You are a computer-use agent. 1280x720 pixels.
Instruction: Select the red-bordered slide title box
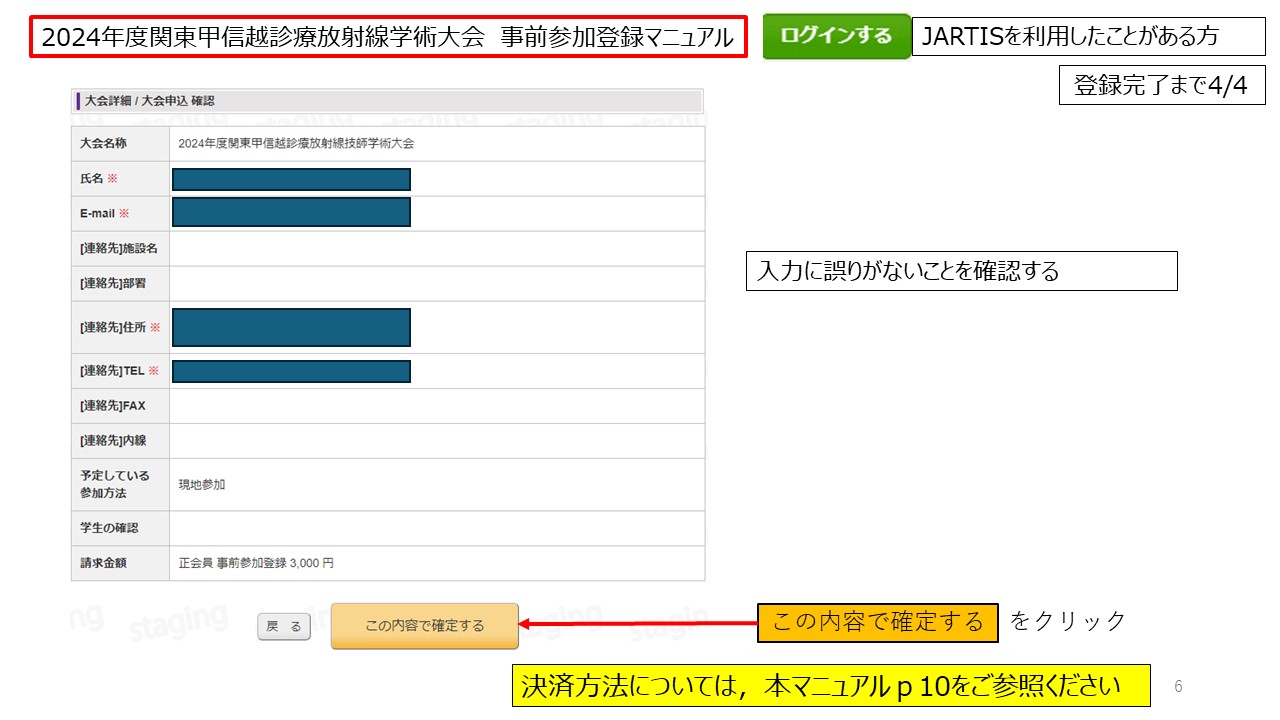tap(388, 38)
